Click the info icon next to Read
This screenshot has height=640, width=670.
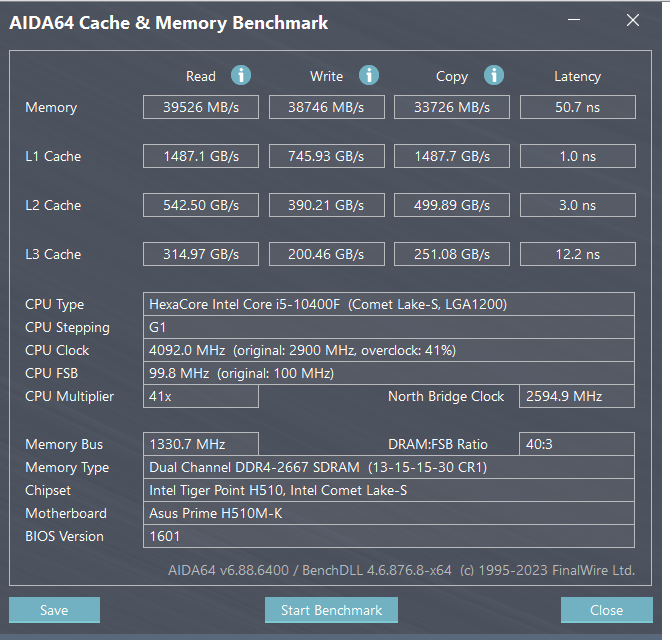(241, 76)
